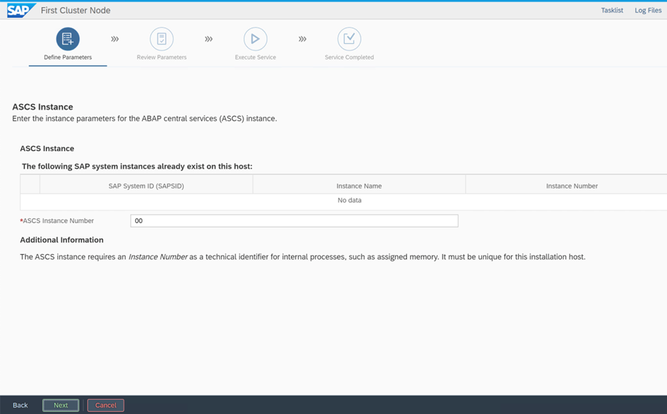Screen dimensions: 667x414
Task: Click the ASCS Instance Number label
Action: click(58, 221)
